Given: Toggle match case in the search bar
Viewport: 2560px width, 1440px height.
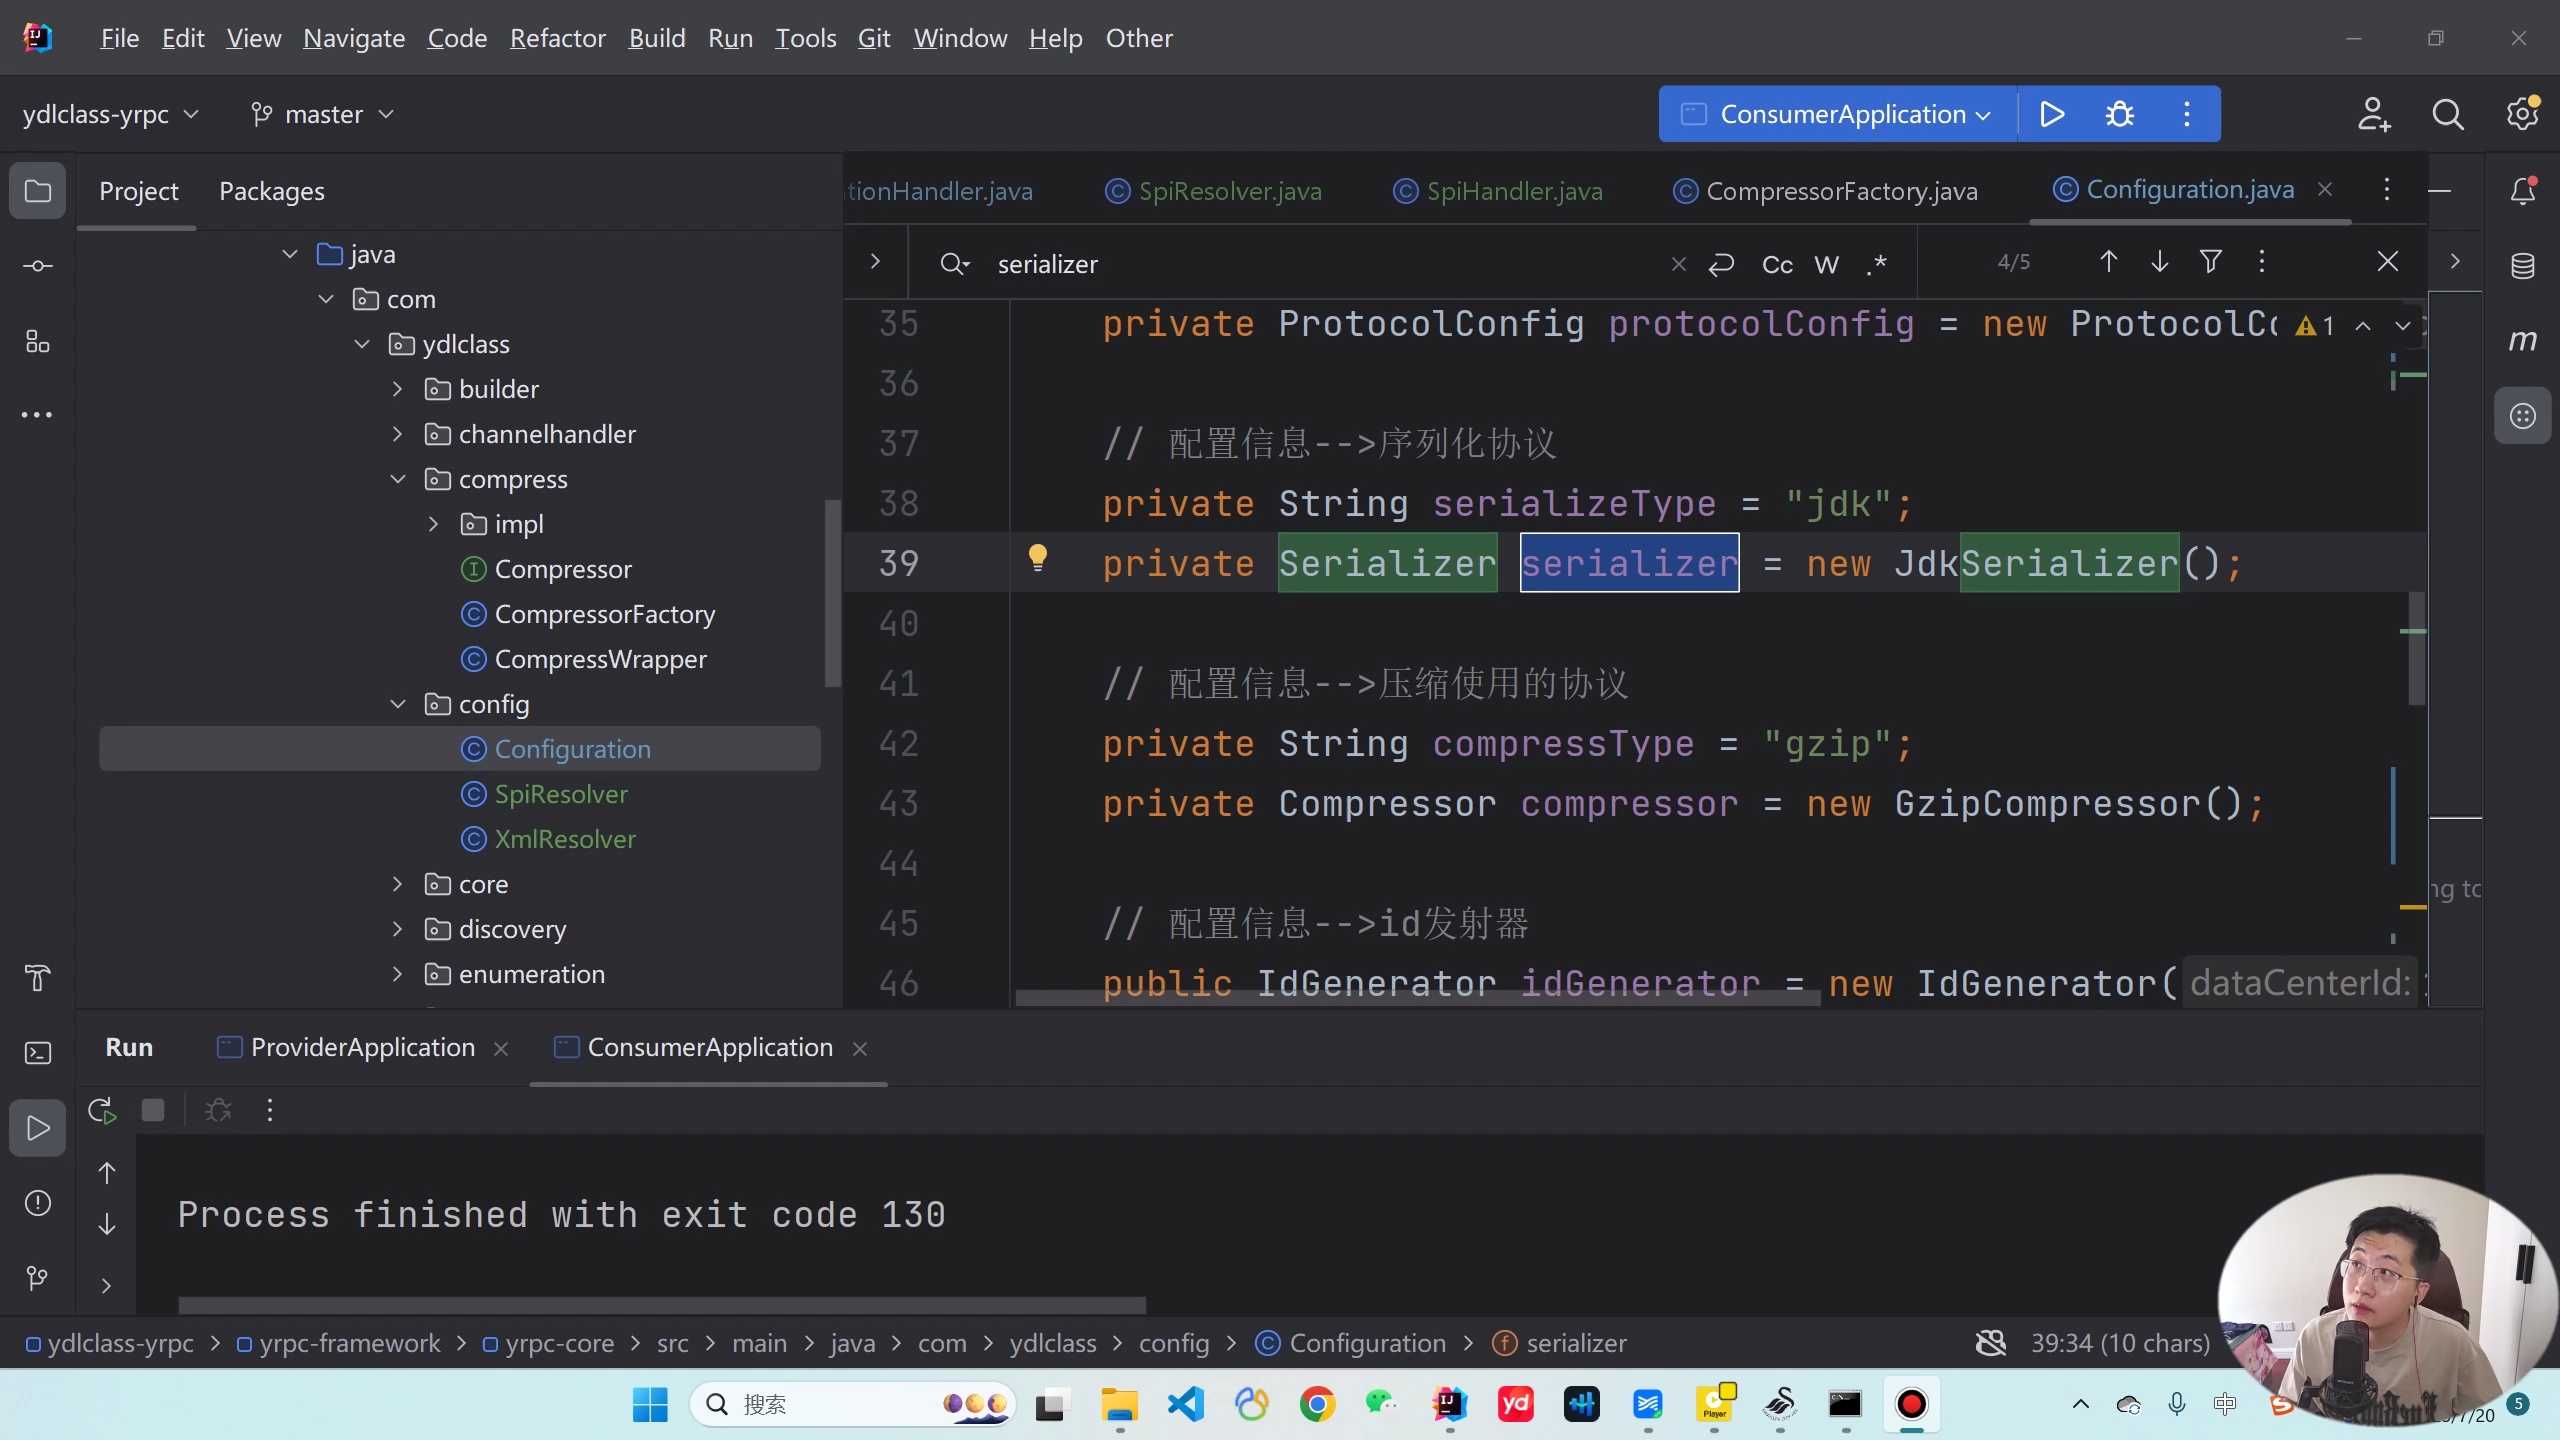Looking at the screenshot, I should pos(1779,264).
